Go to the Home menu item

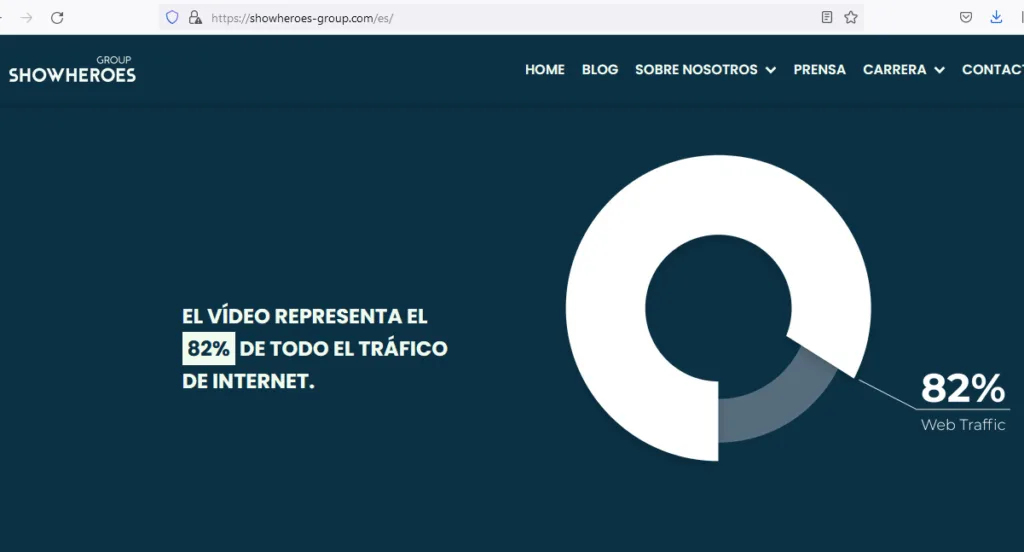click(x=545, y=70)
